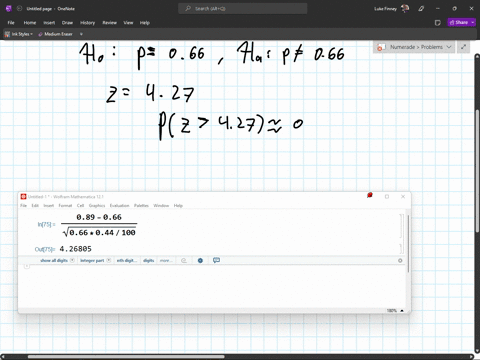Click the 'more...' suggestions button

pos(166,260)
